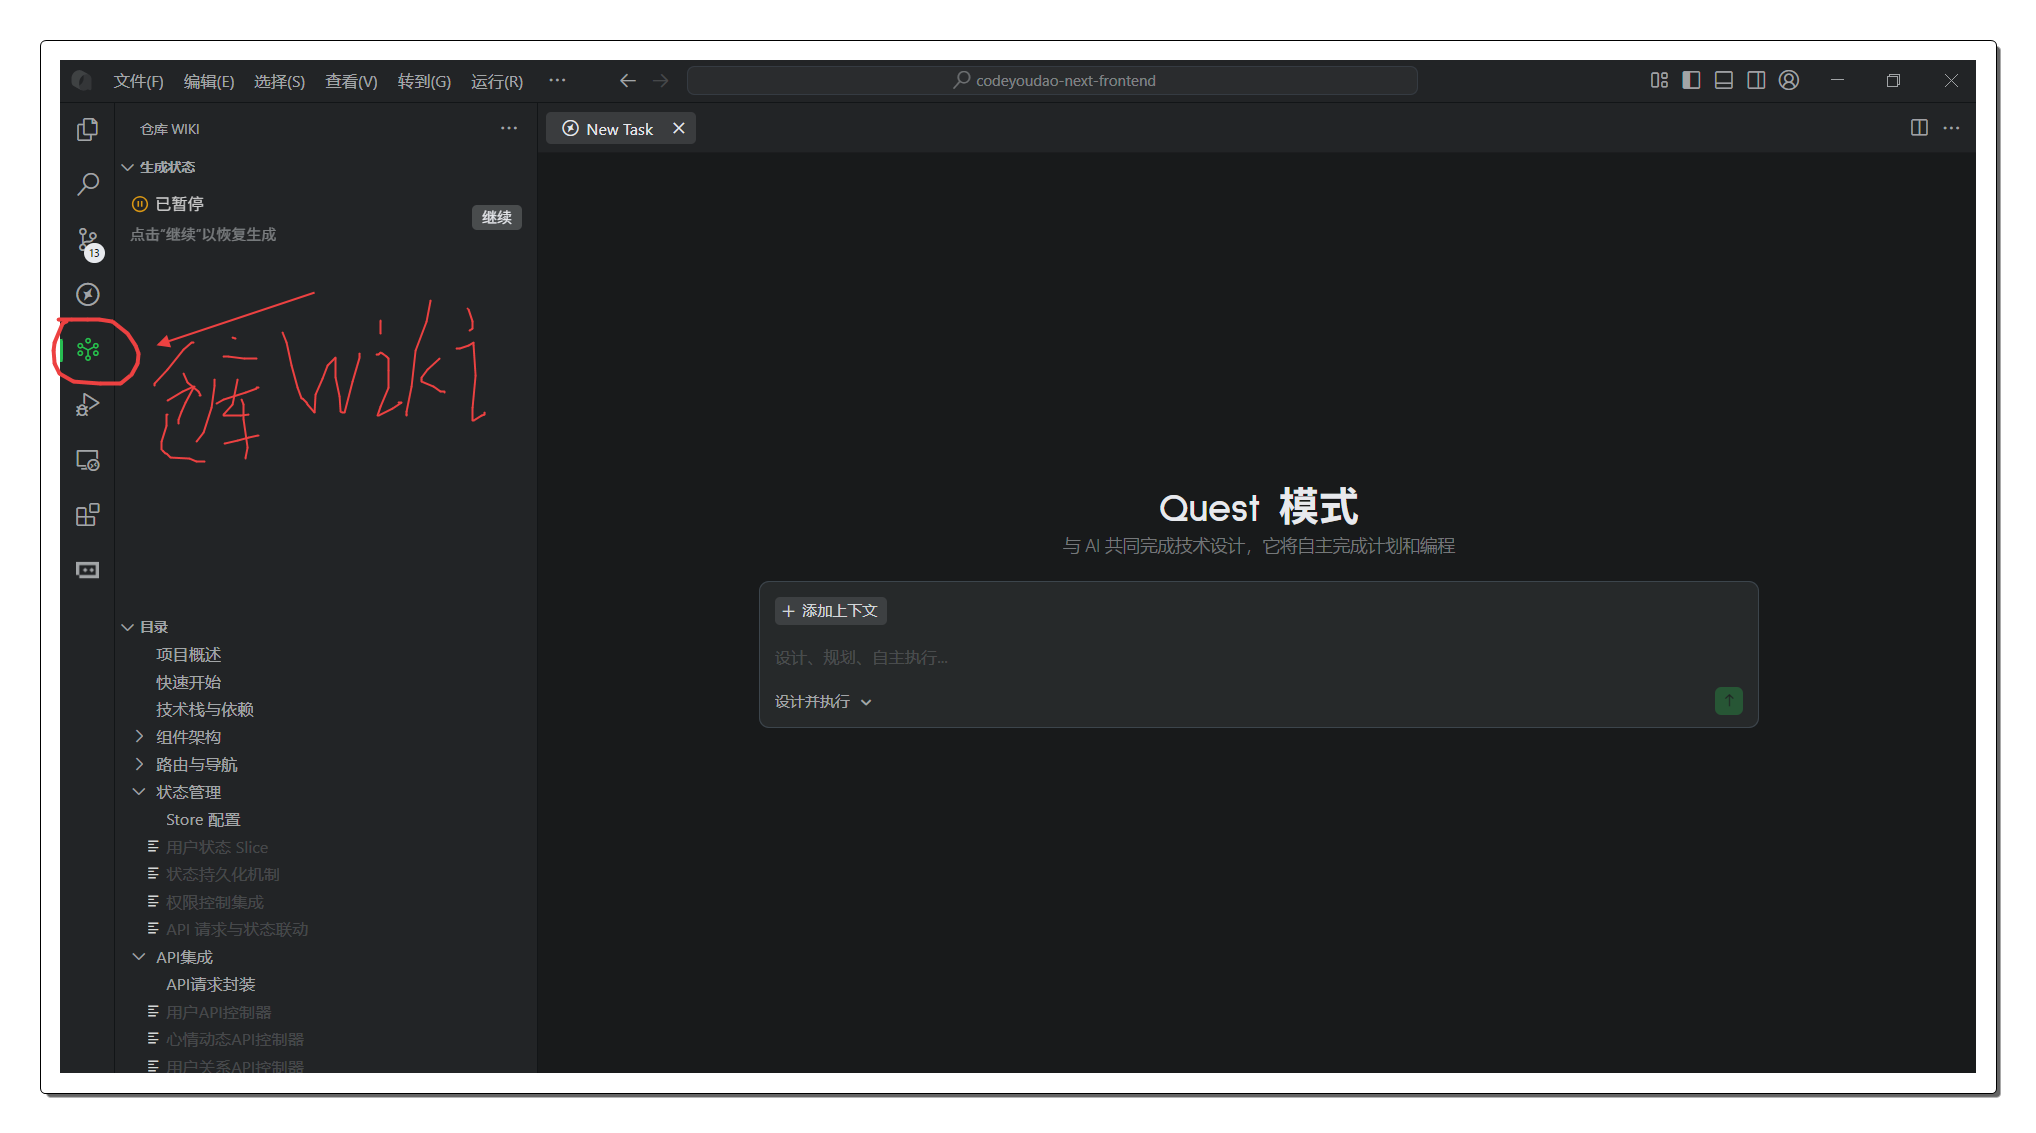Open the 运行(R) menu
This screenshot has height=1133, width=2036.
point(497,81)
